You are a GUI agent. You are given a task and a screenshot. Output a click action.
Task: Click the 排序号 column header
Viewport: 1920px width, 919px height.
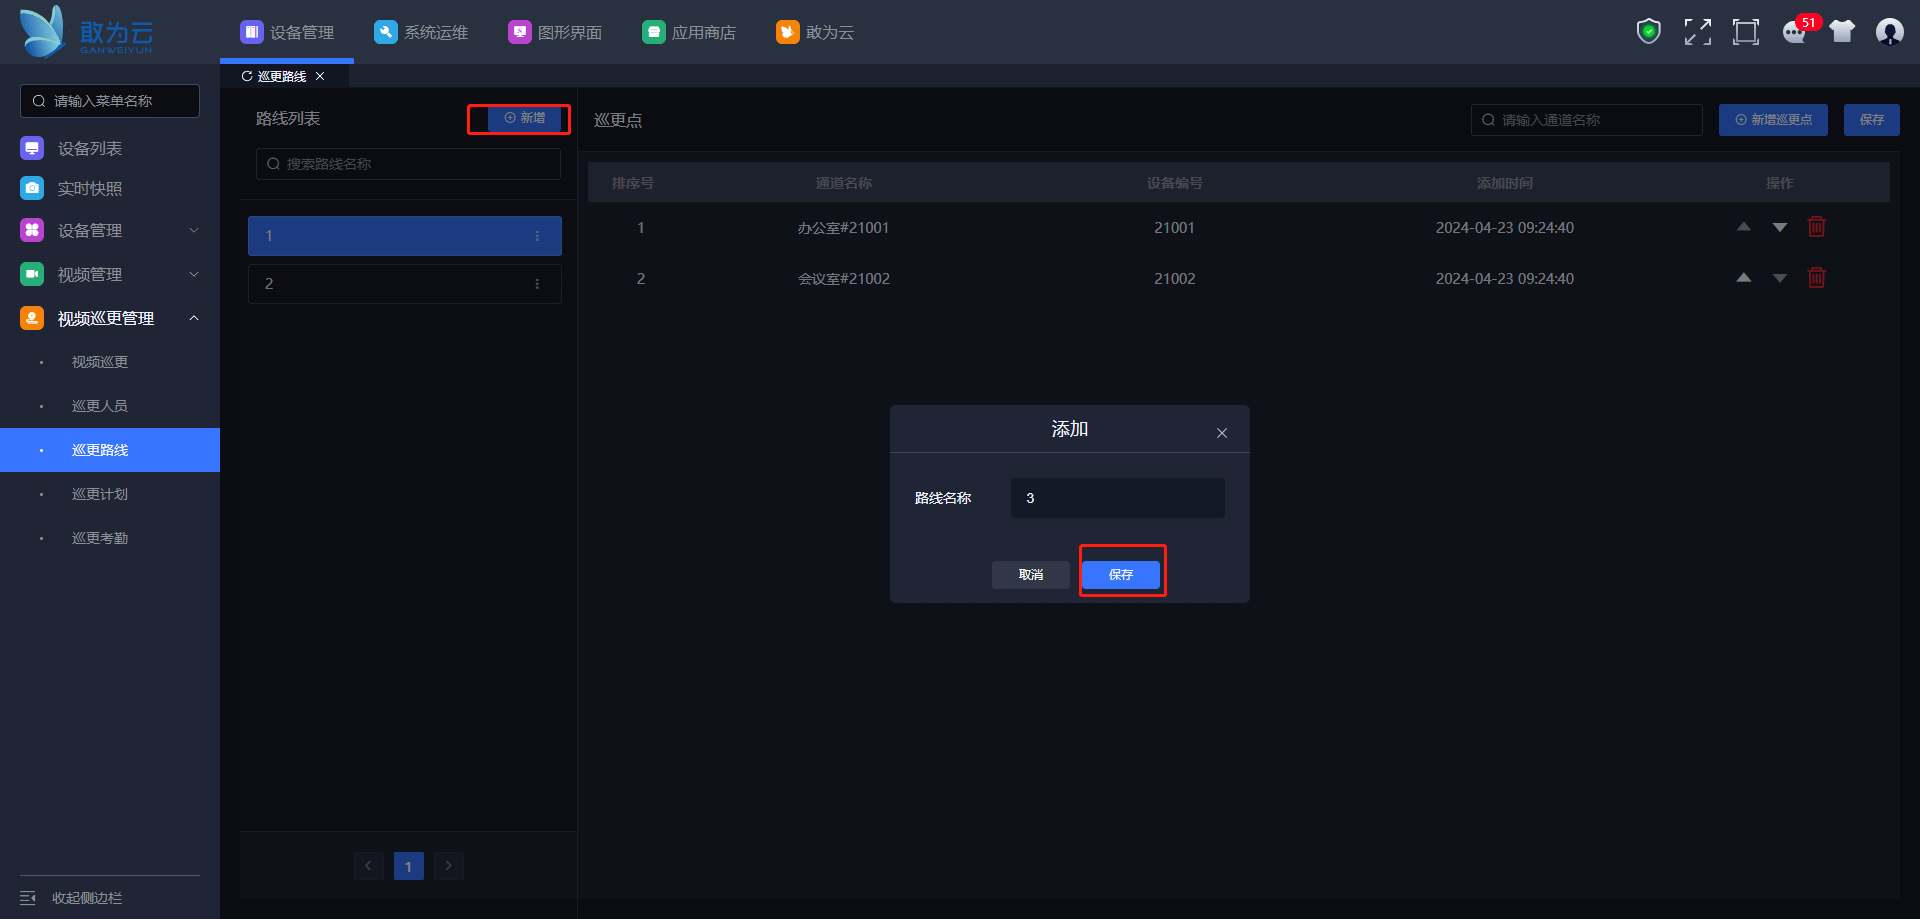click(633, 183)
